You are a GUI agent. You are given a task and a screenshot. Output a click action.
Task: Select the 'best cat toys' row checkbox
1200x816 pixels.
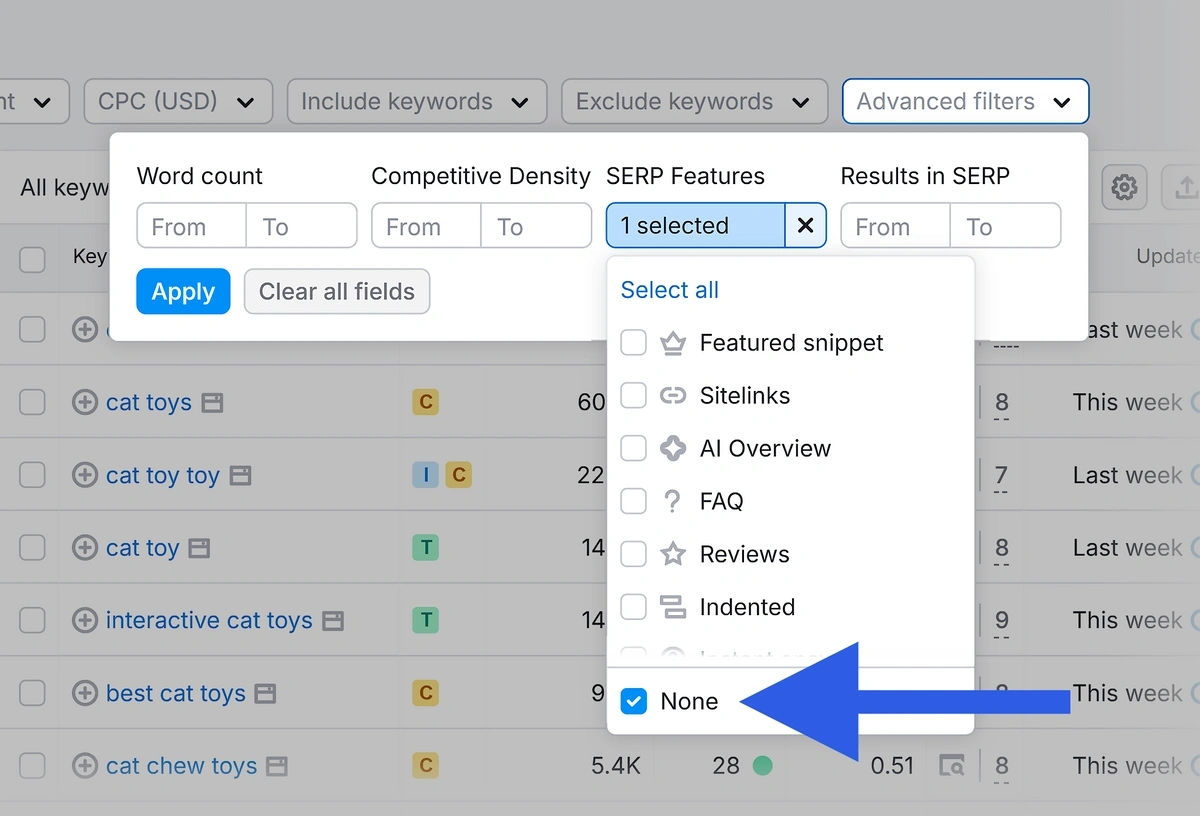[33, 693]
